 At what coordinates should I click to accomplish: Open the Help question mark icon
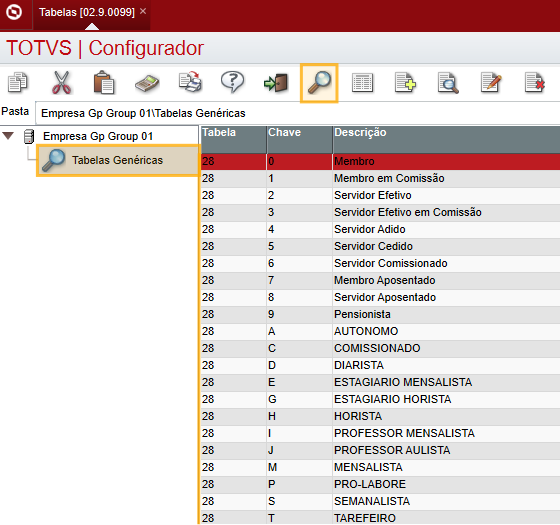click(x=232, y=82)
